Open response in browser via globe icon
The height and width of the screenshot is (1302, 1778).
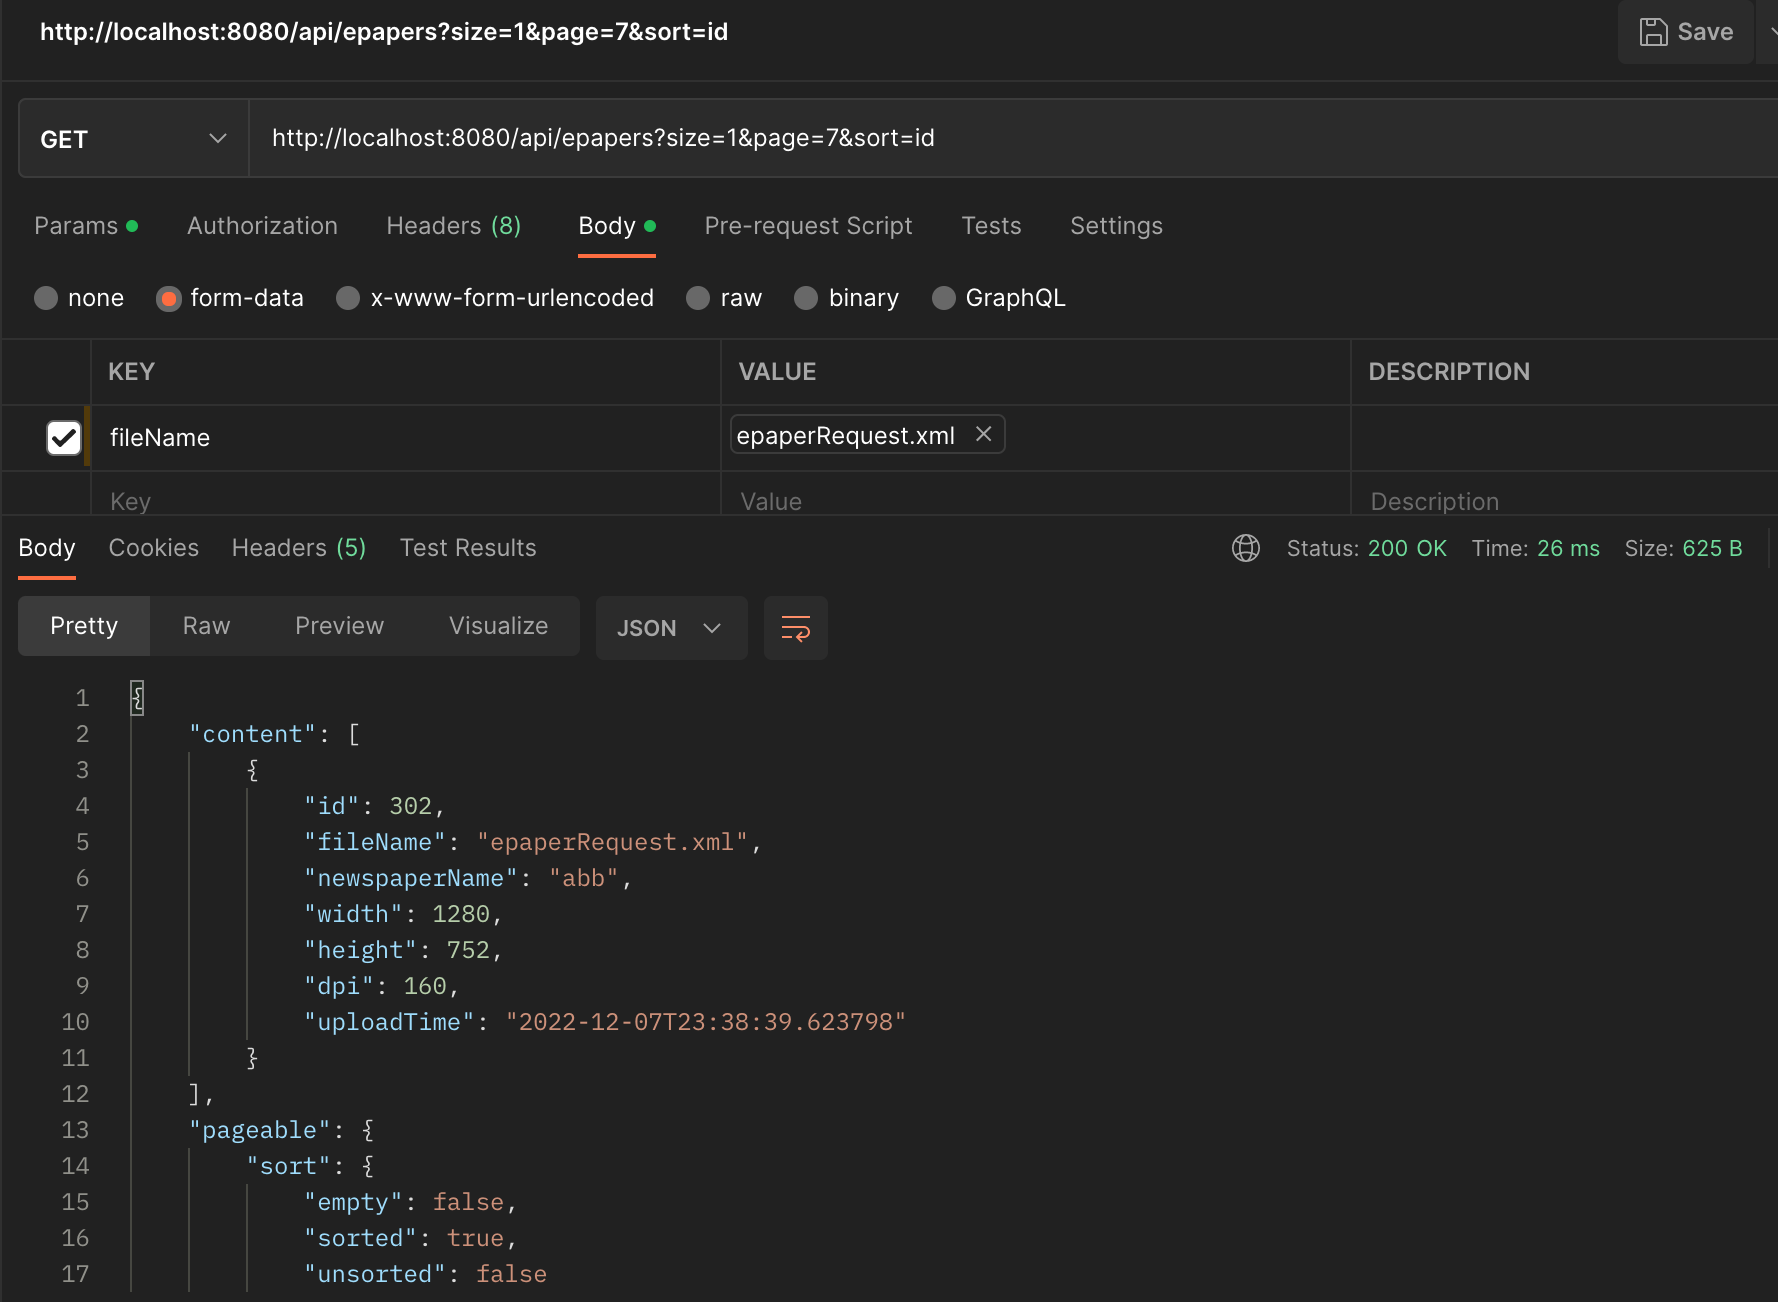[x=1245, y=548]
